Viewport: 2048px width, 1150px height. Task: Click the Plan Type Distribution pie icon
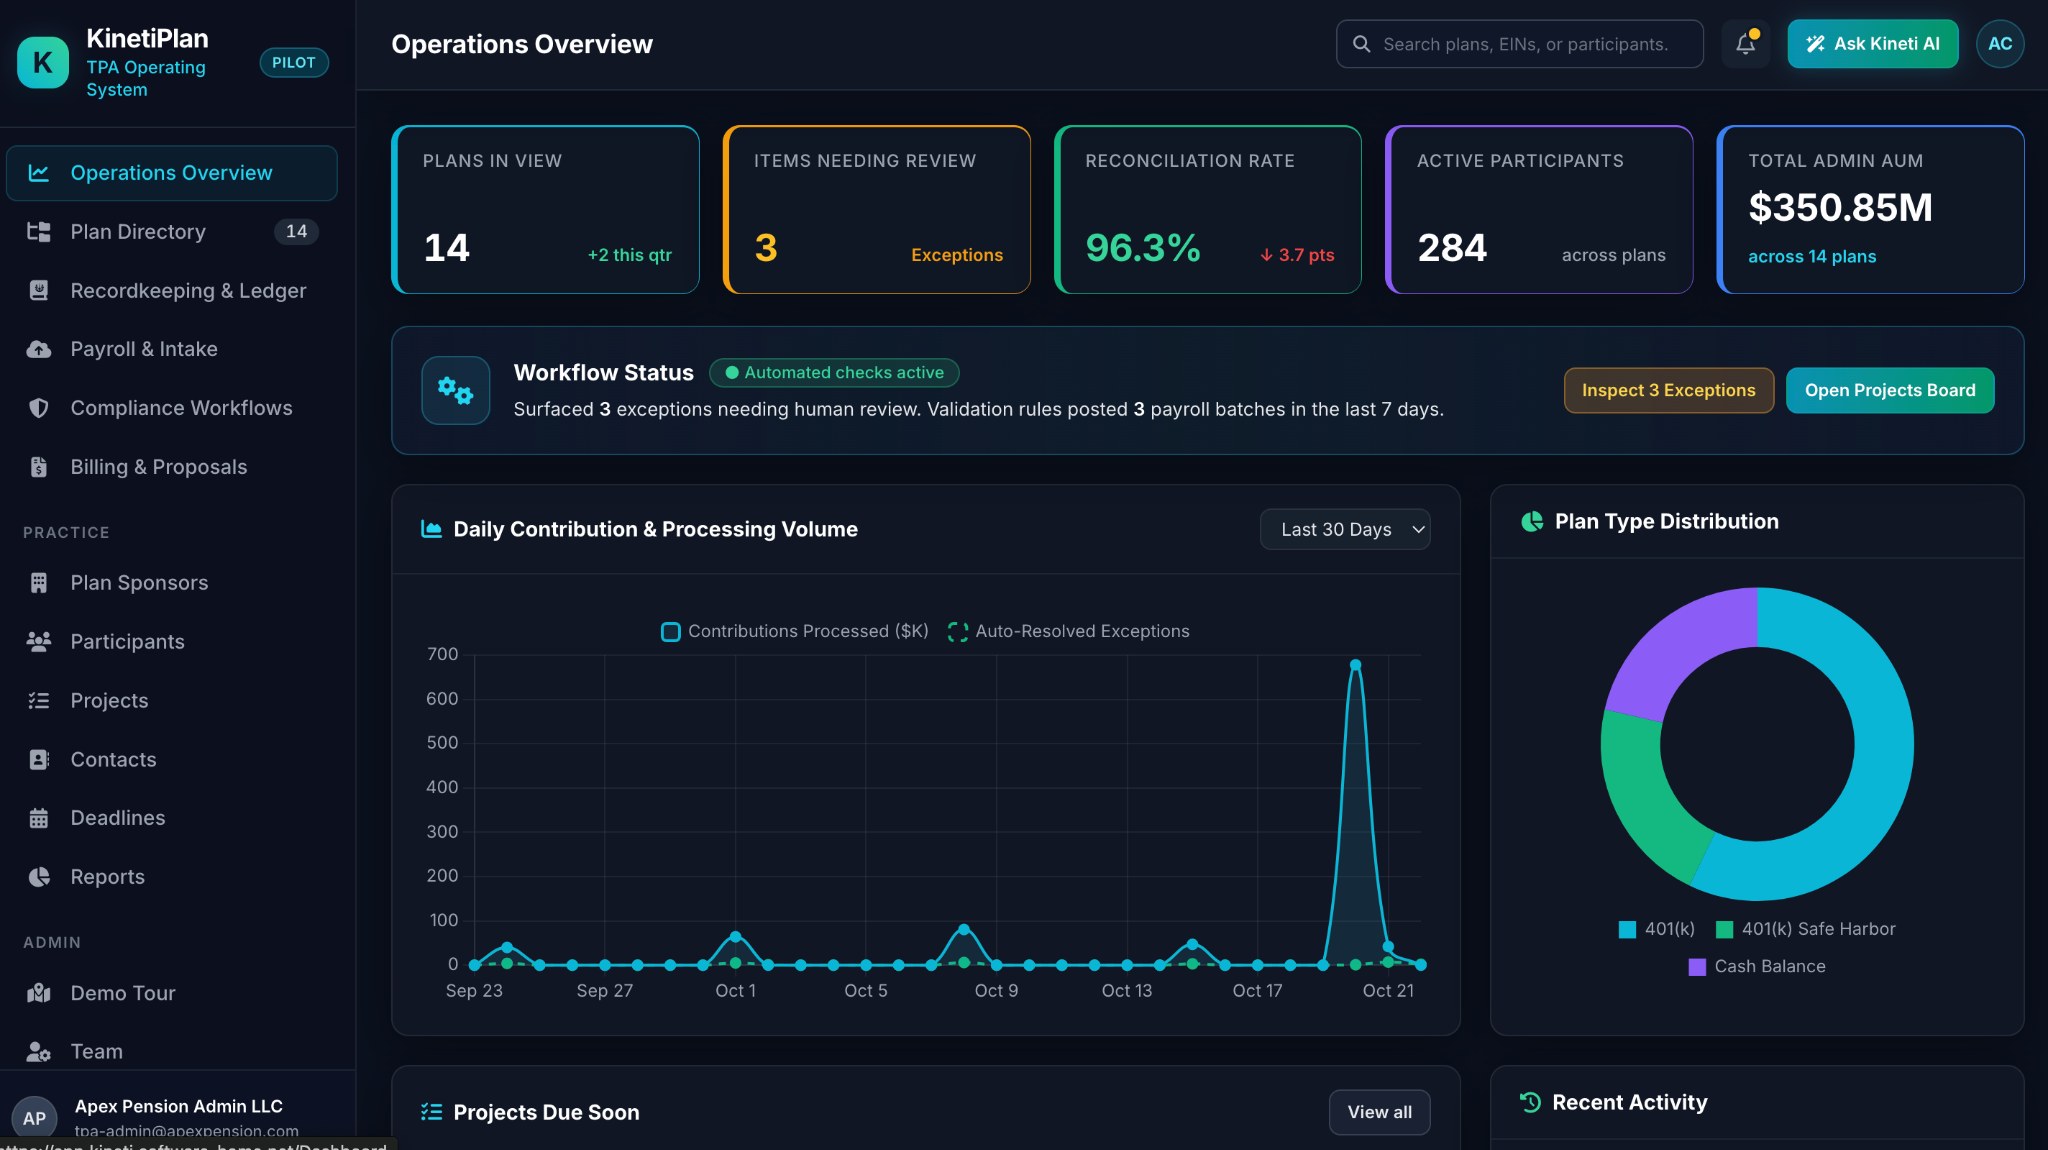(x=1532, y=521)
